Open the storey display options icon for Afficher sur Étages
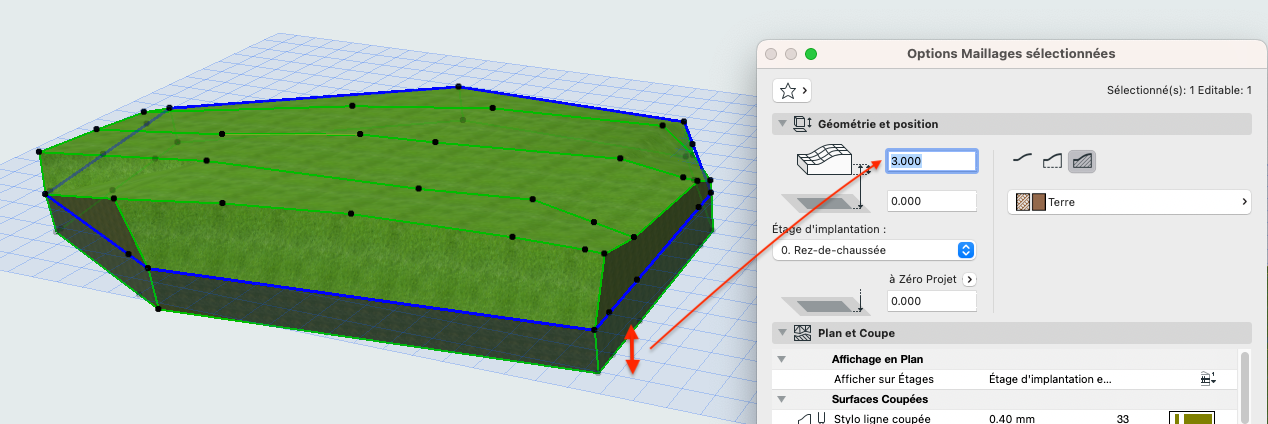The image size is (1268, 424). point(1208,379)
